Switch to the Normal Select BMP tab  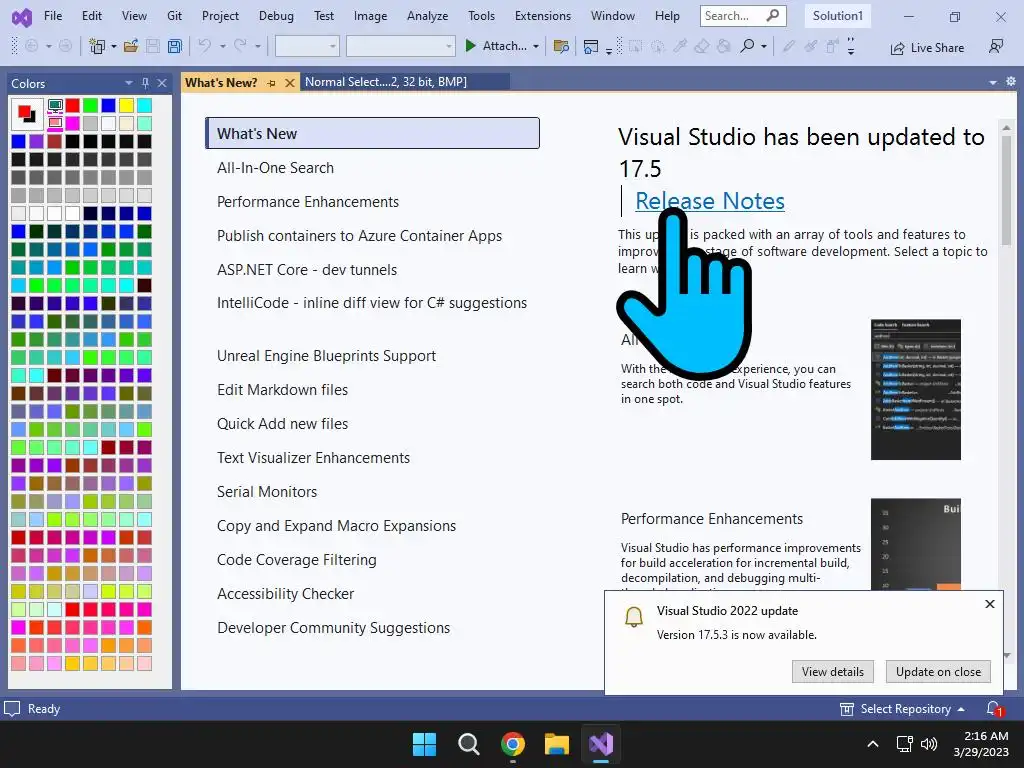pos(404,82)
